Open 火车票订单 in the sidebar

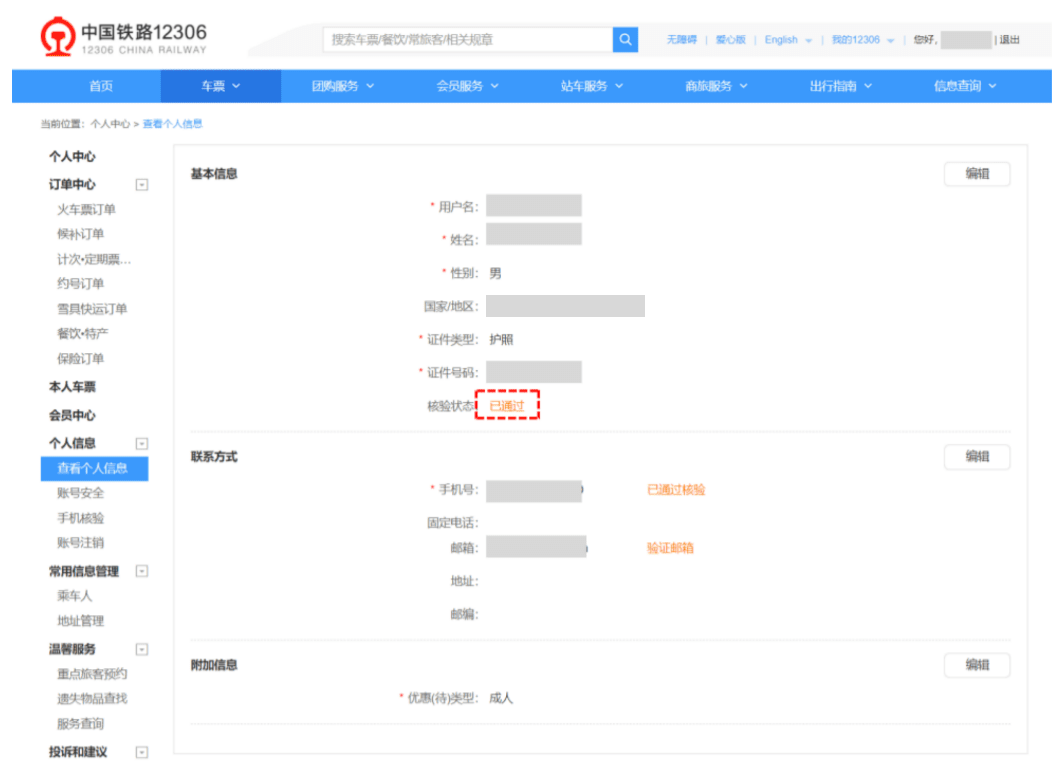click(x=86, y=210)
